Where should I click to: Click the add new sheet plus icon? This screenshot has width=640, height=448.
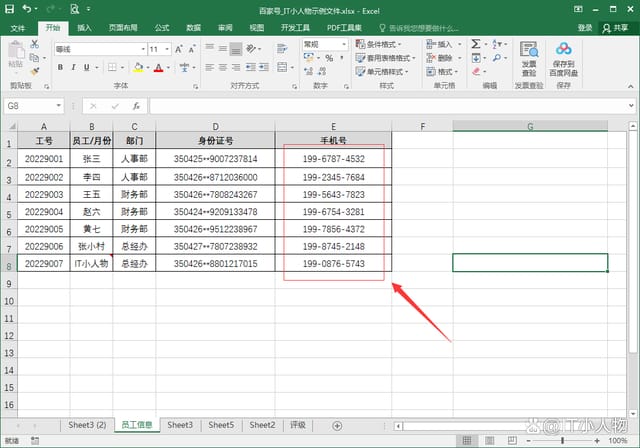[337, 425]
